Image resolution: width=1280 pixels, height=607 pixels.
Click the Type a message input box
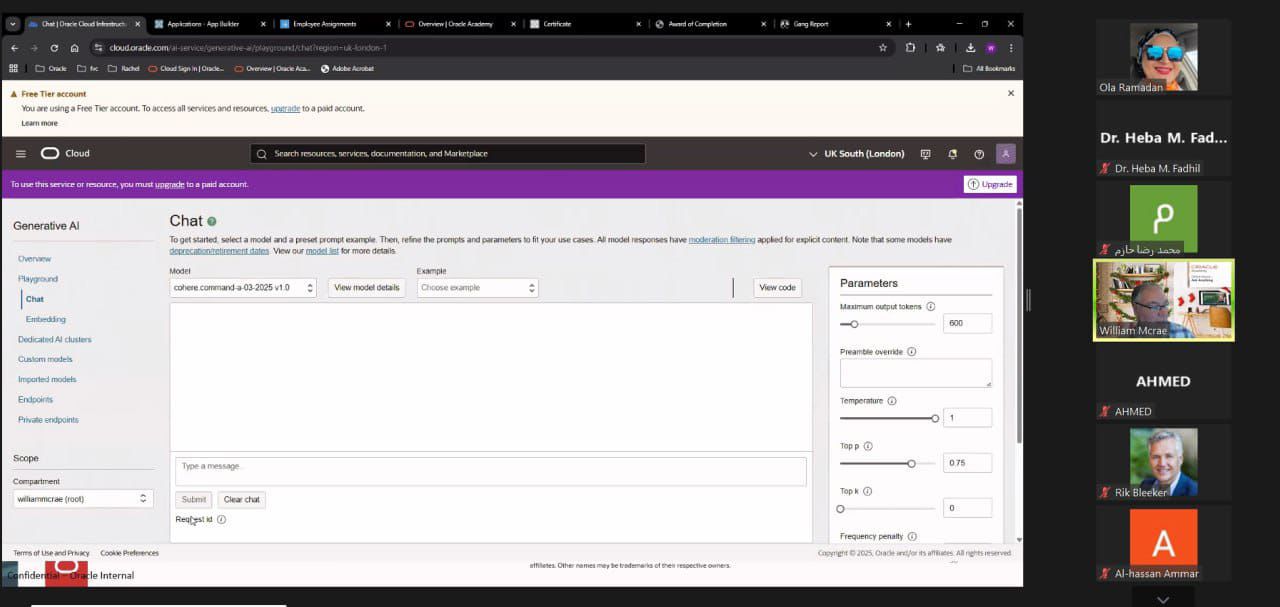point(490,471)
